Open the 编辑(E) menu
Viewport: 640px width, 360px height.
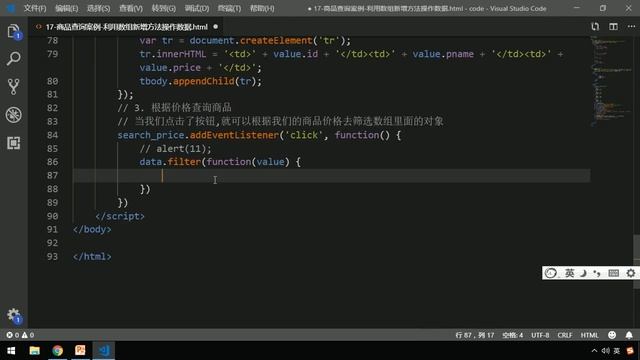click(x=67, y=8)
